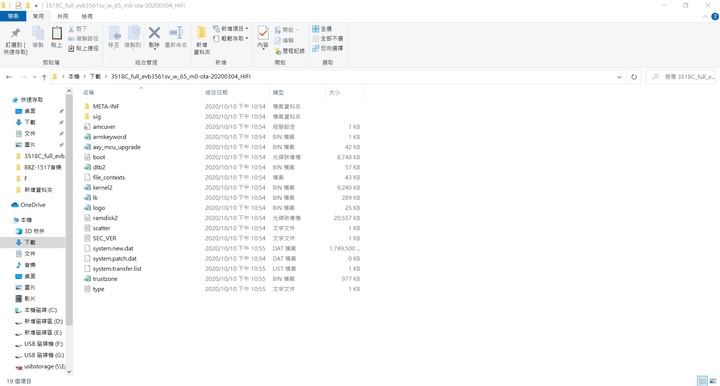This screenshot has width=720, height=386.
Task: Switch to the 共用 Share tab
Action: pyautogui.click(x=62, y=16)
